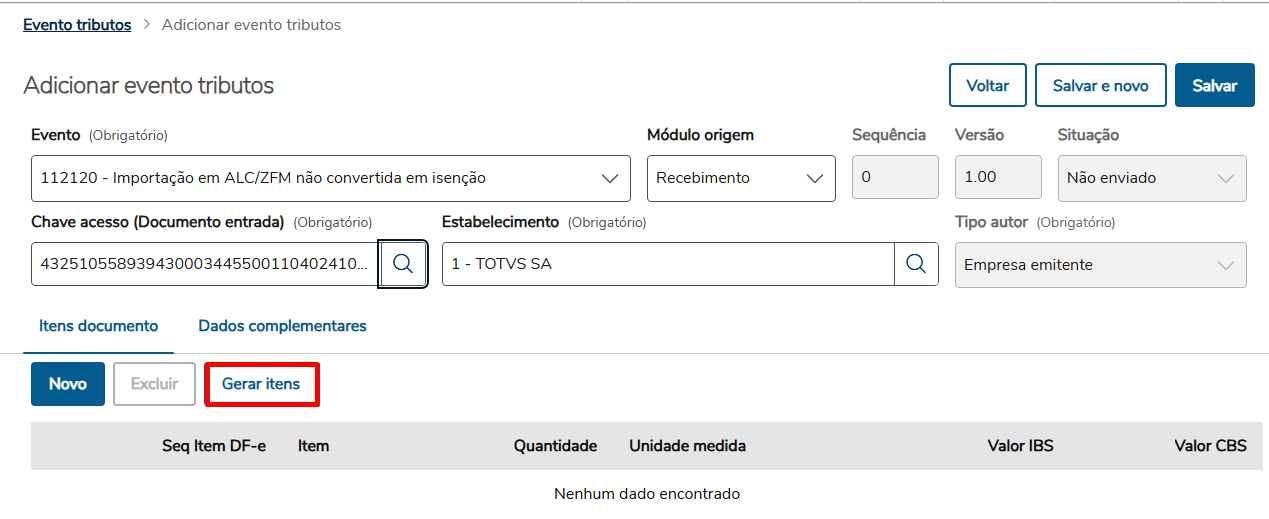Expand the Tipo autor dropdown

pyautogui.click(x=1100, y=265)
